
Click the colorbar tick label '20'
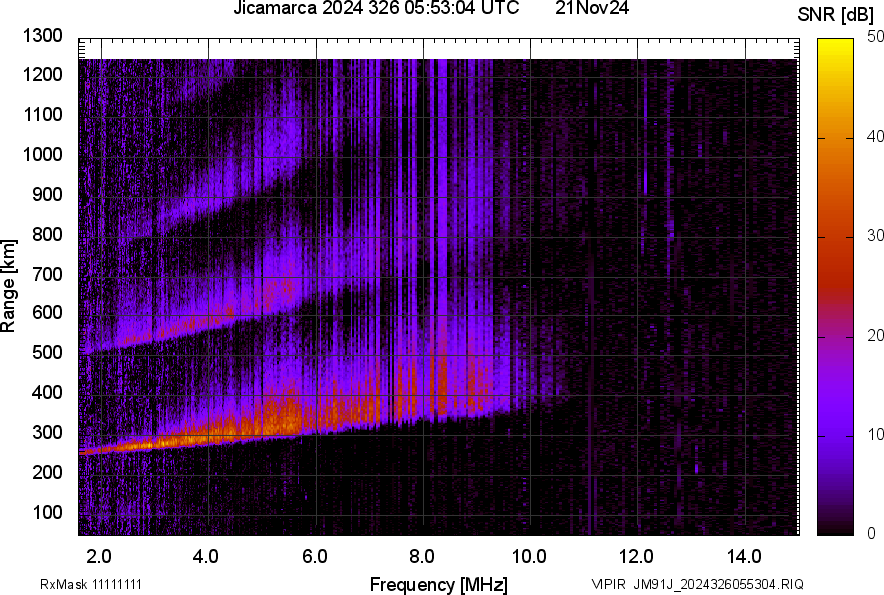(876, 336)
